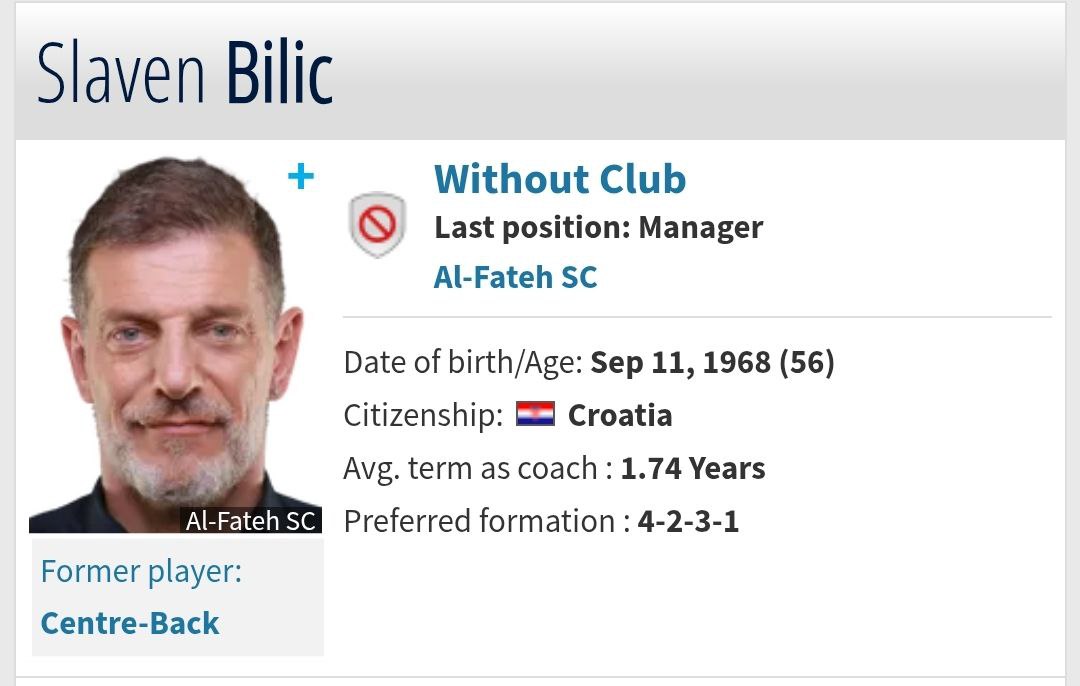
Task: Click the "Date of birth/Age:" label
Action: tap(462, 362)
